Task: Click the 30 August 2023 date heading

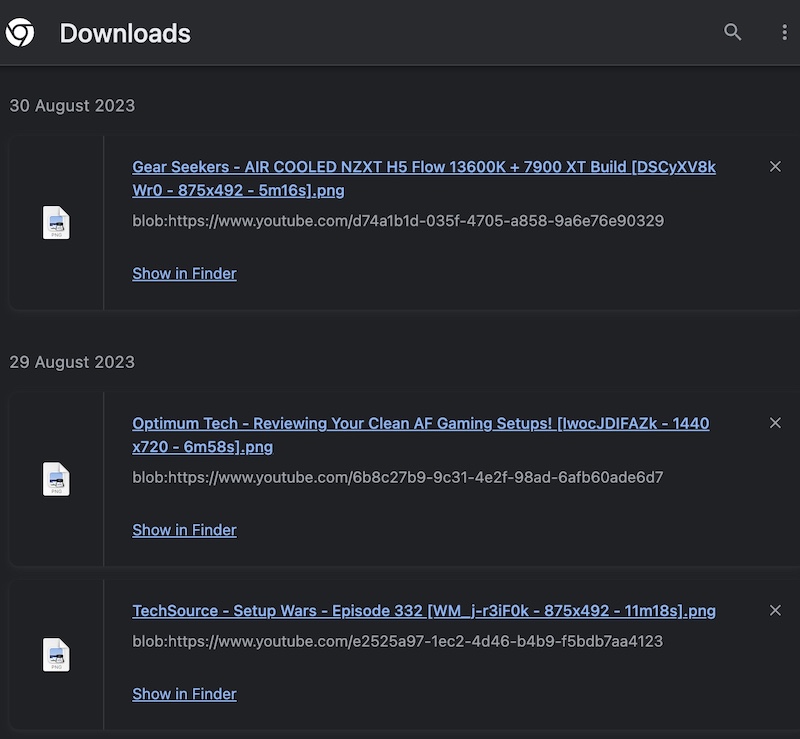Action: point(72,105)
